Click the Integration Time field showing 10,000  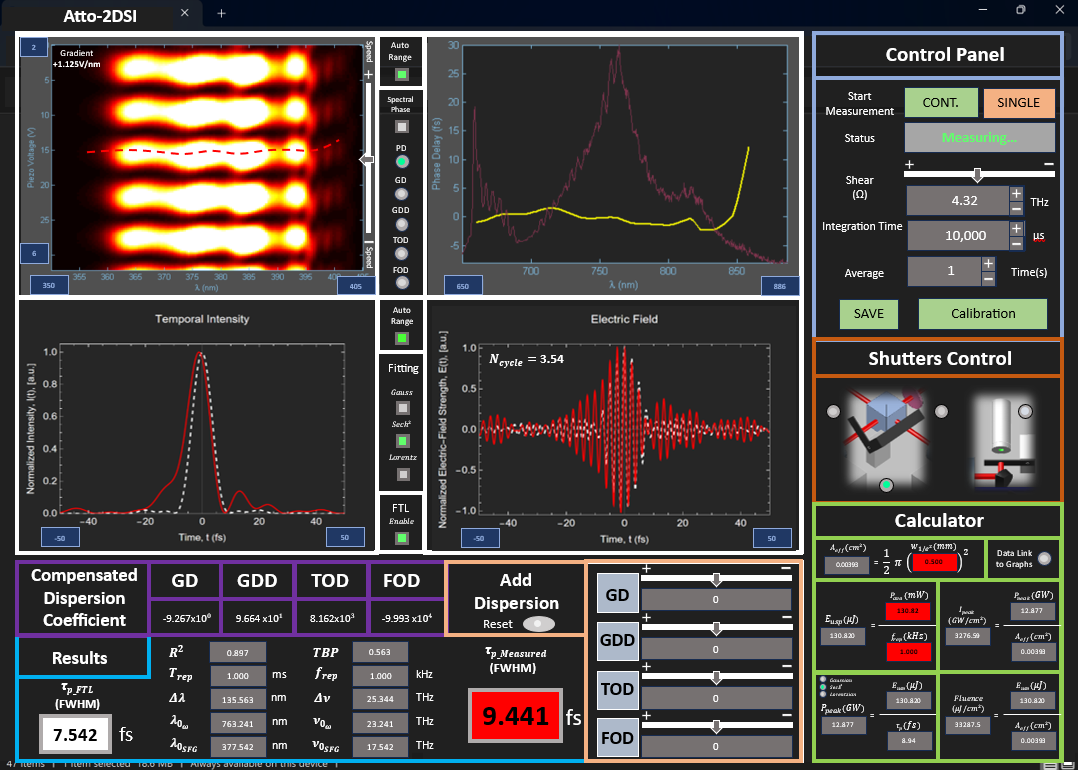pos(957,236)
